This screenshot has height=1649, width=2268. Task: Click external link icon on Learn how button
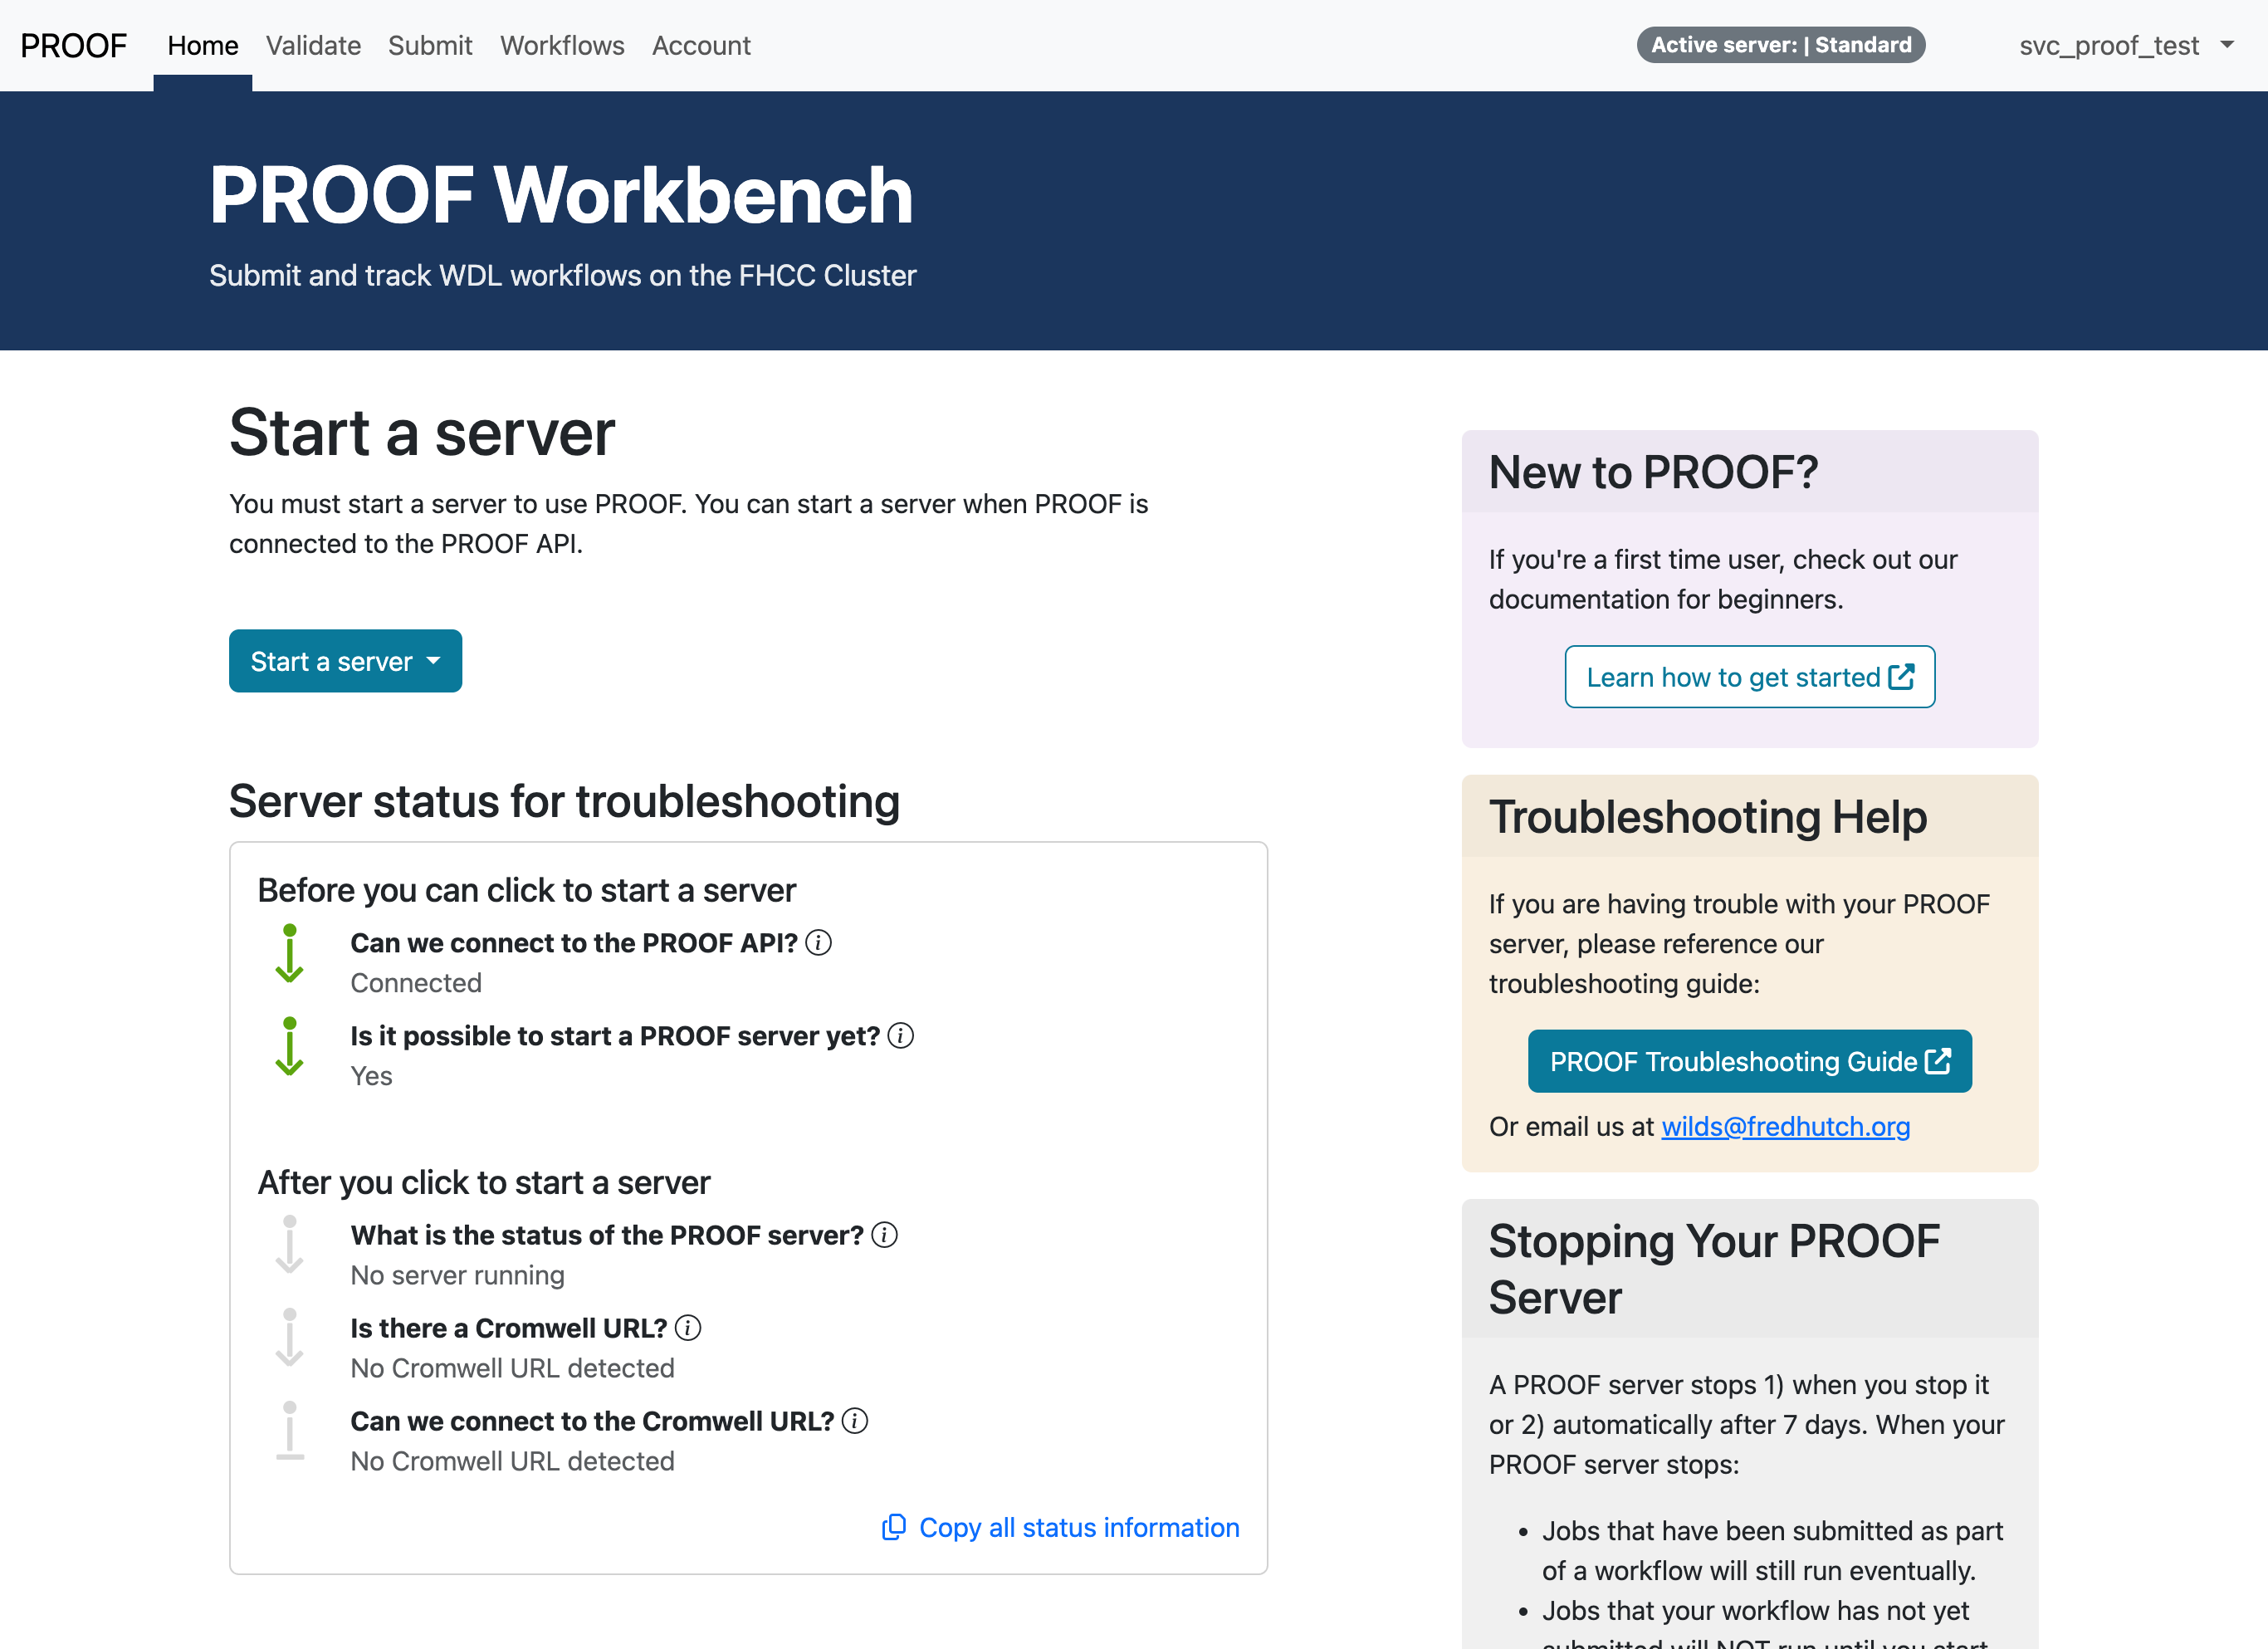[x=1901, y=677]
